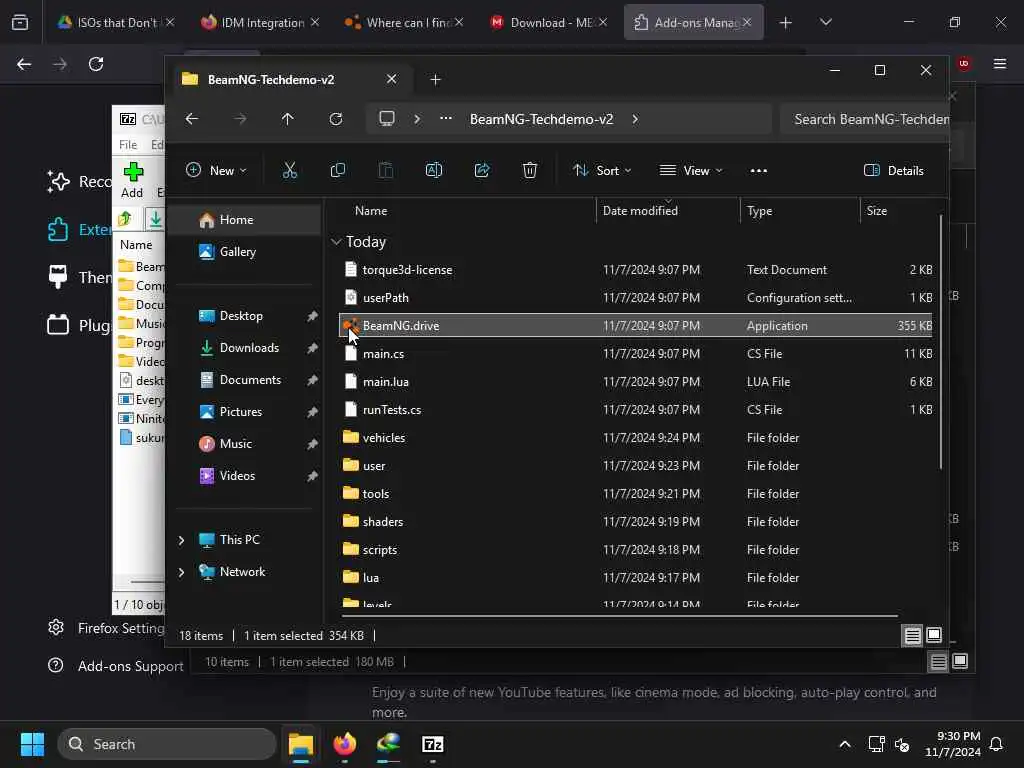The width and height of the screenshot is (1024, 768).
Task: Expand the This PC tree node
Action: click(x=182, y=540)
